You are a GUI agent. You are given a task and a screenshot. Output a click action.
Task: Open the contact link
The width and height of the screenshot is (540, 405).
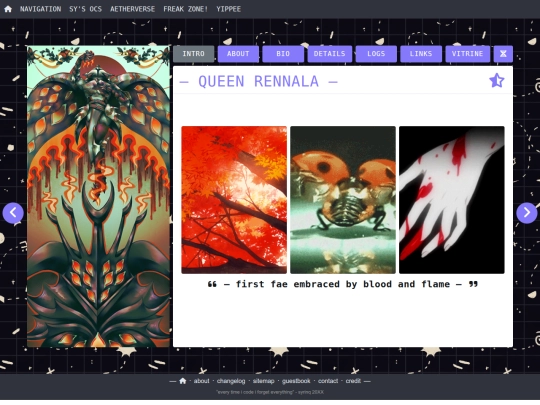coord(328,381)
